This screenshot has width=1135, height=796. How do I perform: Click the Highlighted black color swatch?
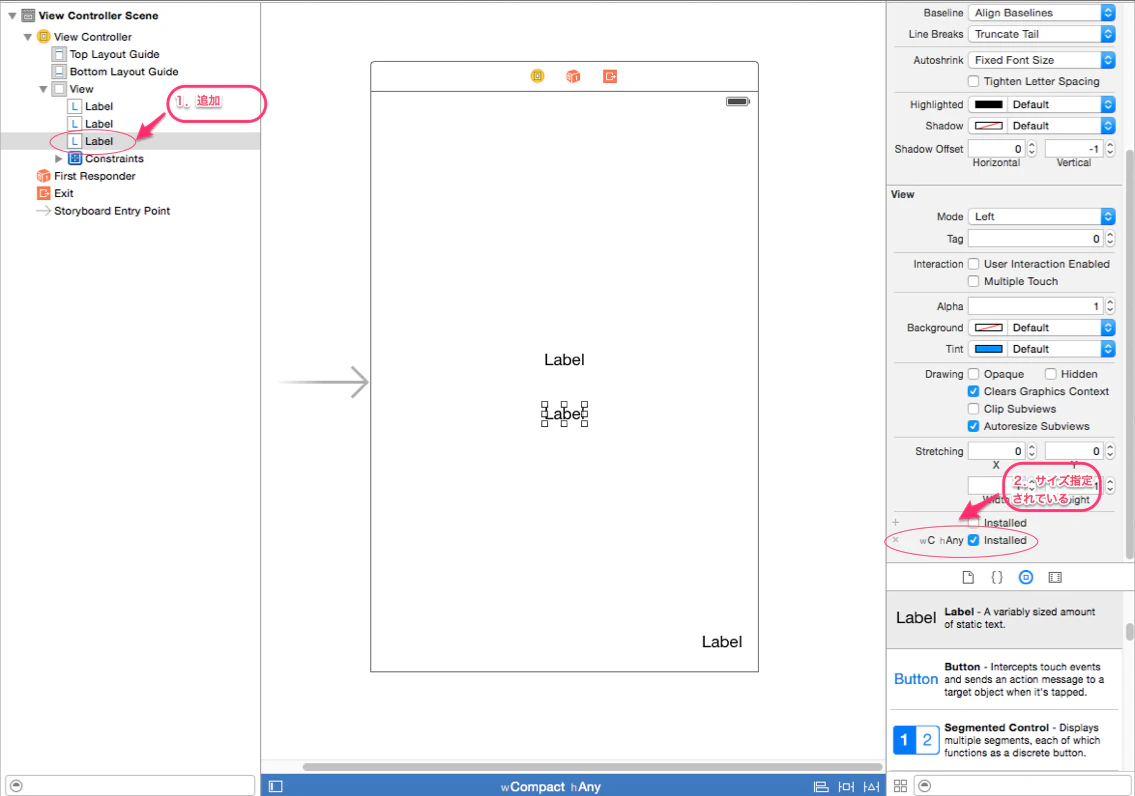tap(988, 104)
